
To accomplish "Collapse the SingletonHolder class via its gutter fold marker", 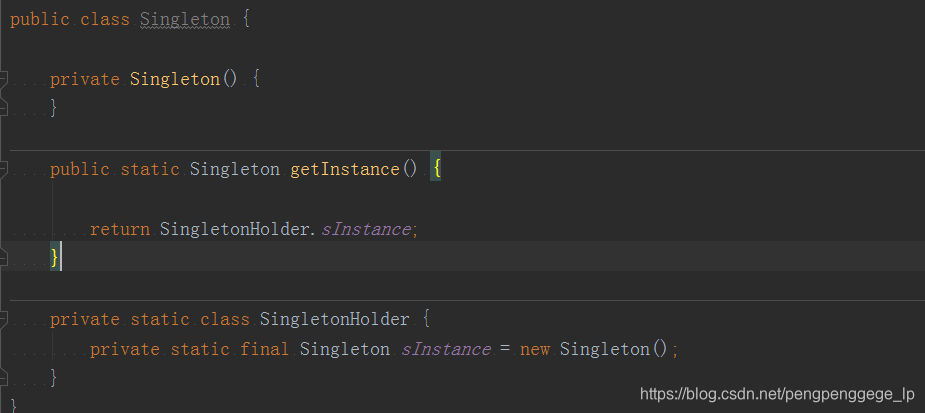I will 3,319.
